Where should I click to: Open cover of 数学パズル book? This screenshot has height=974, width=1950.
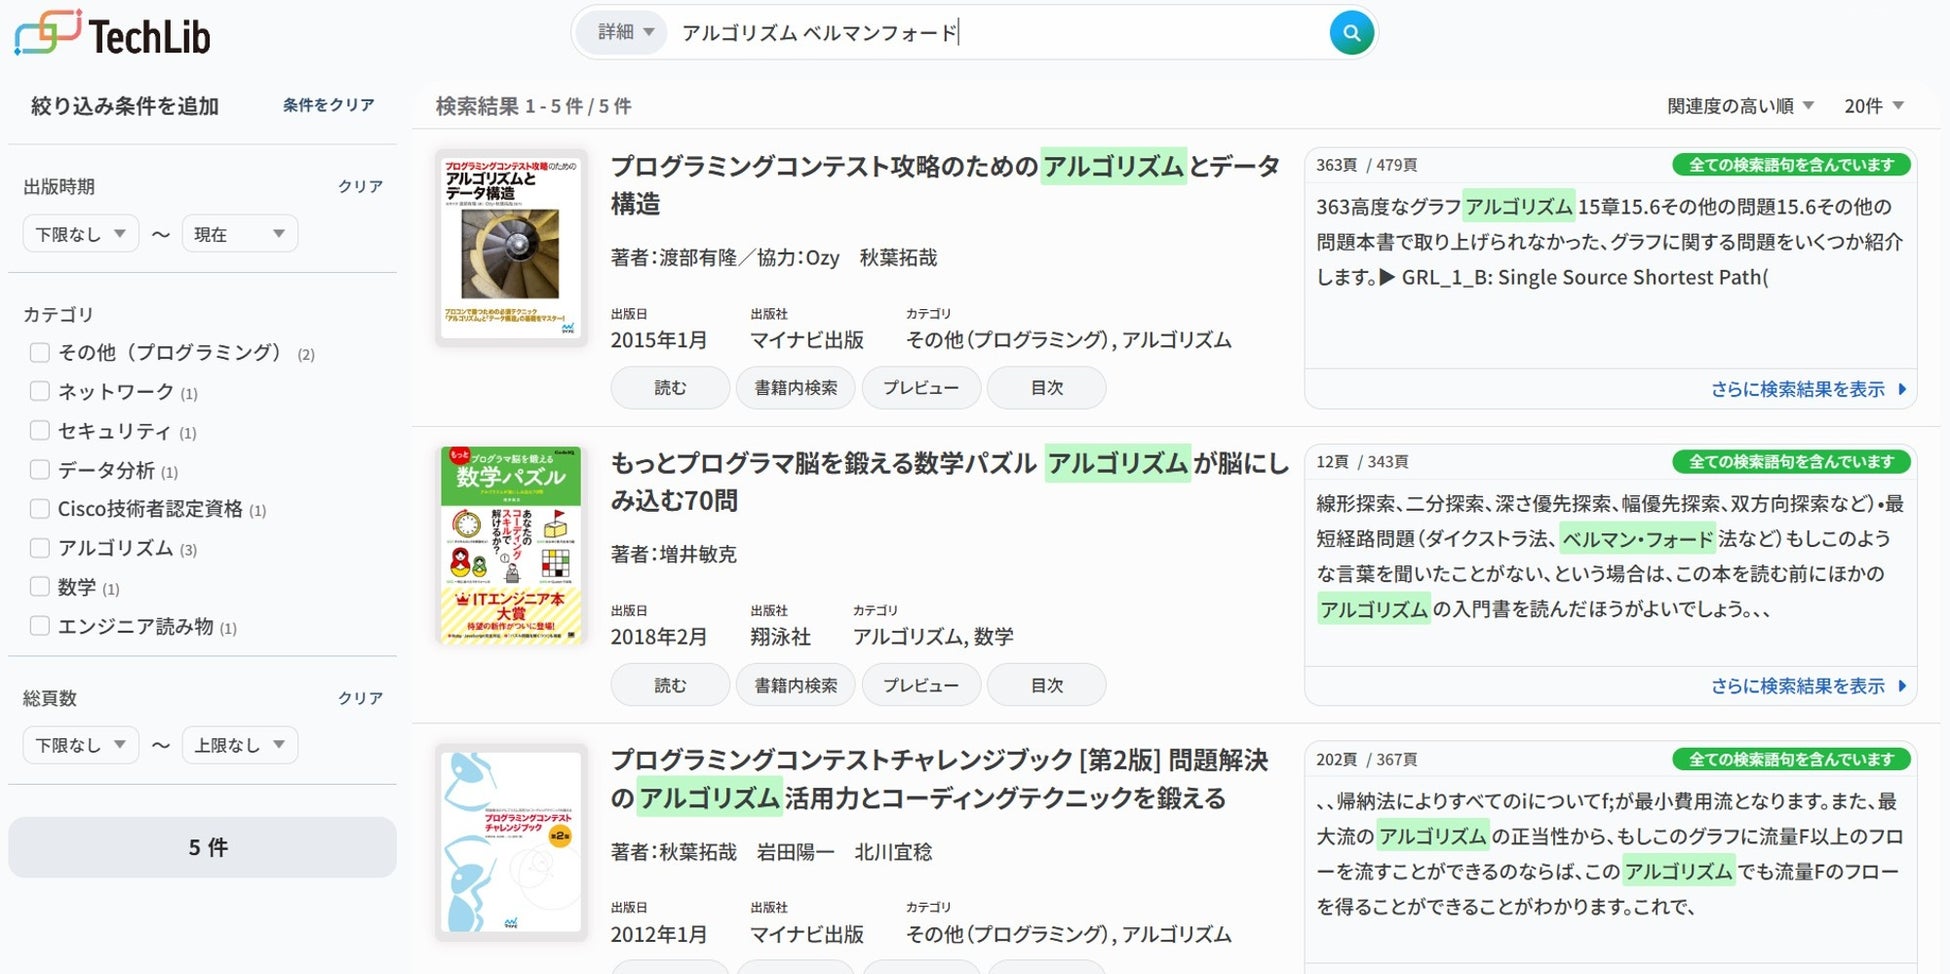tap(511, 544)
